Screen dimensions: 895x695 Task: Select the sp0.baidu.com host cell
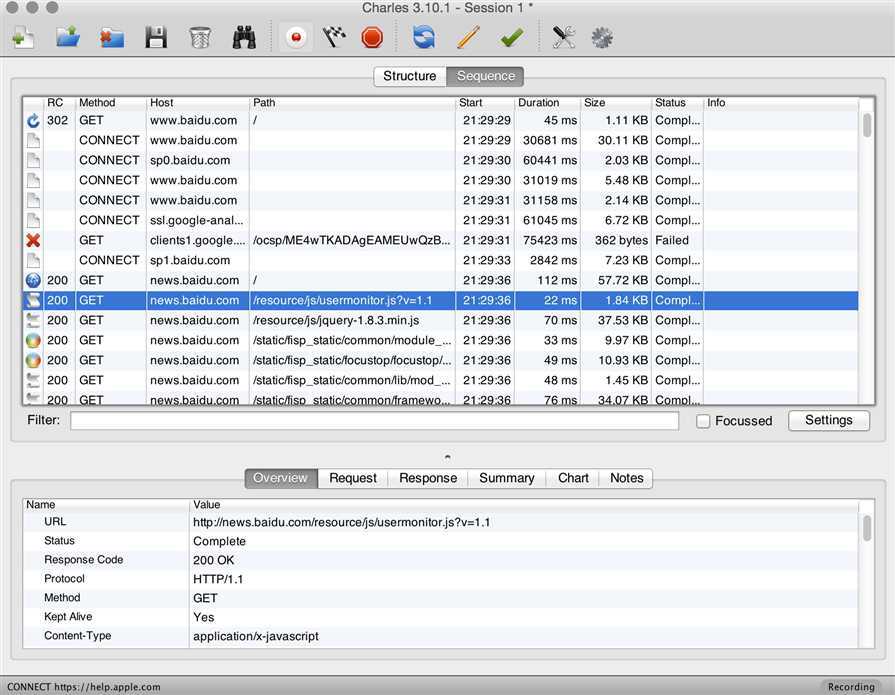(x=197, y=160)
